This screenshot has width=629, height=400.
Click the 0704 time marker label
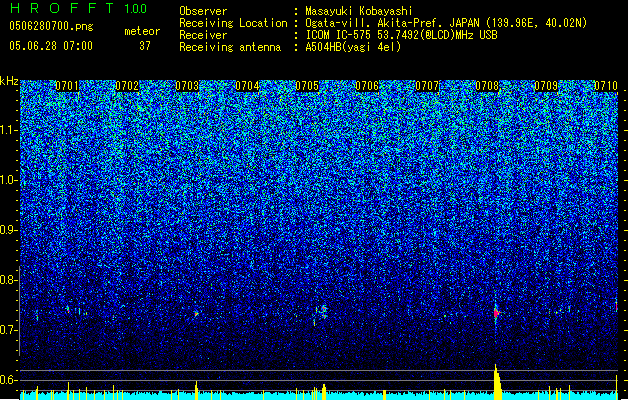pyautogui.click(x=247, y=86)
